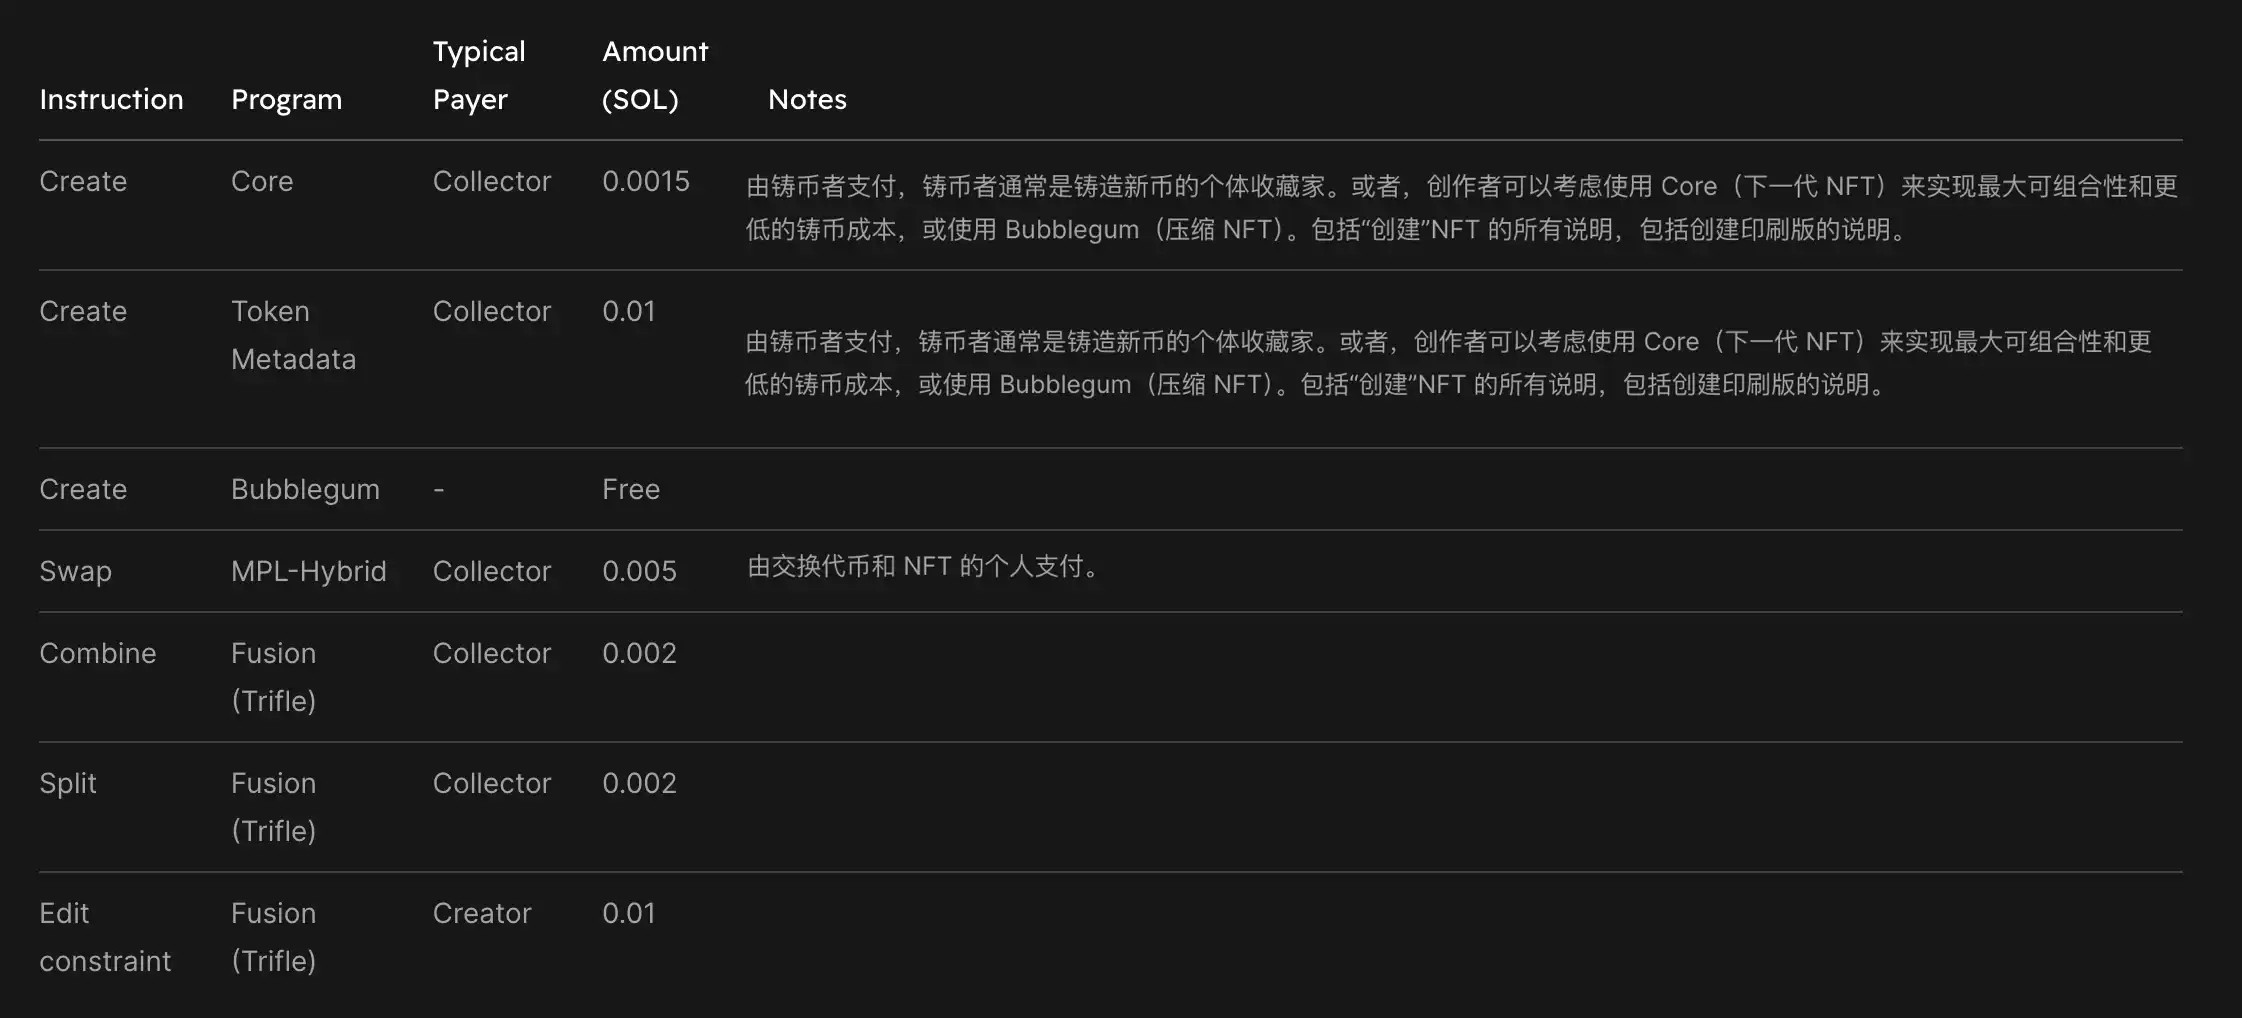
Task: Click the Edit constraint instruction cell
Action: click(x=105, y=937)
